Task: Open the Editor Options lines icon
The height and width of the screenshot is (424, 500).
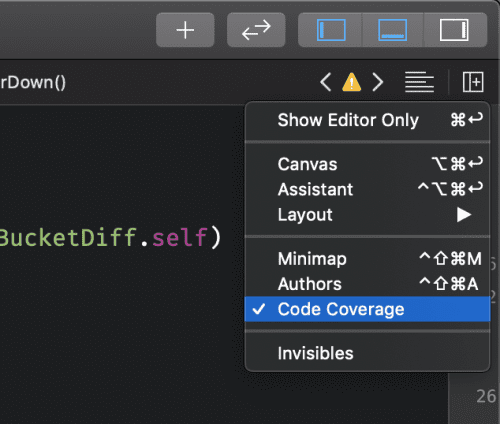Action: [x=419, y=82]
